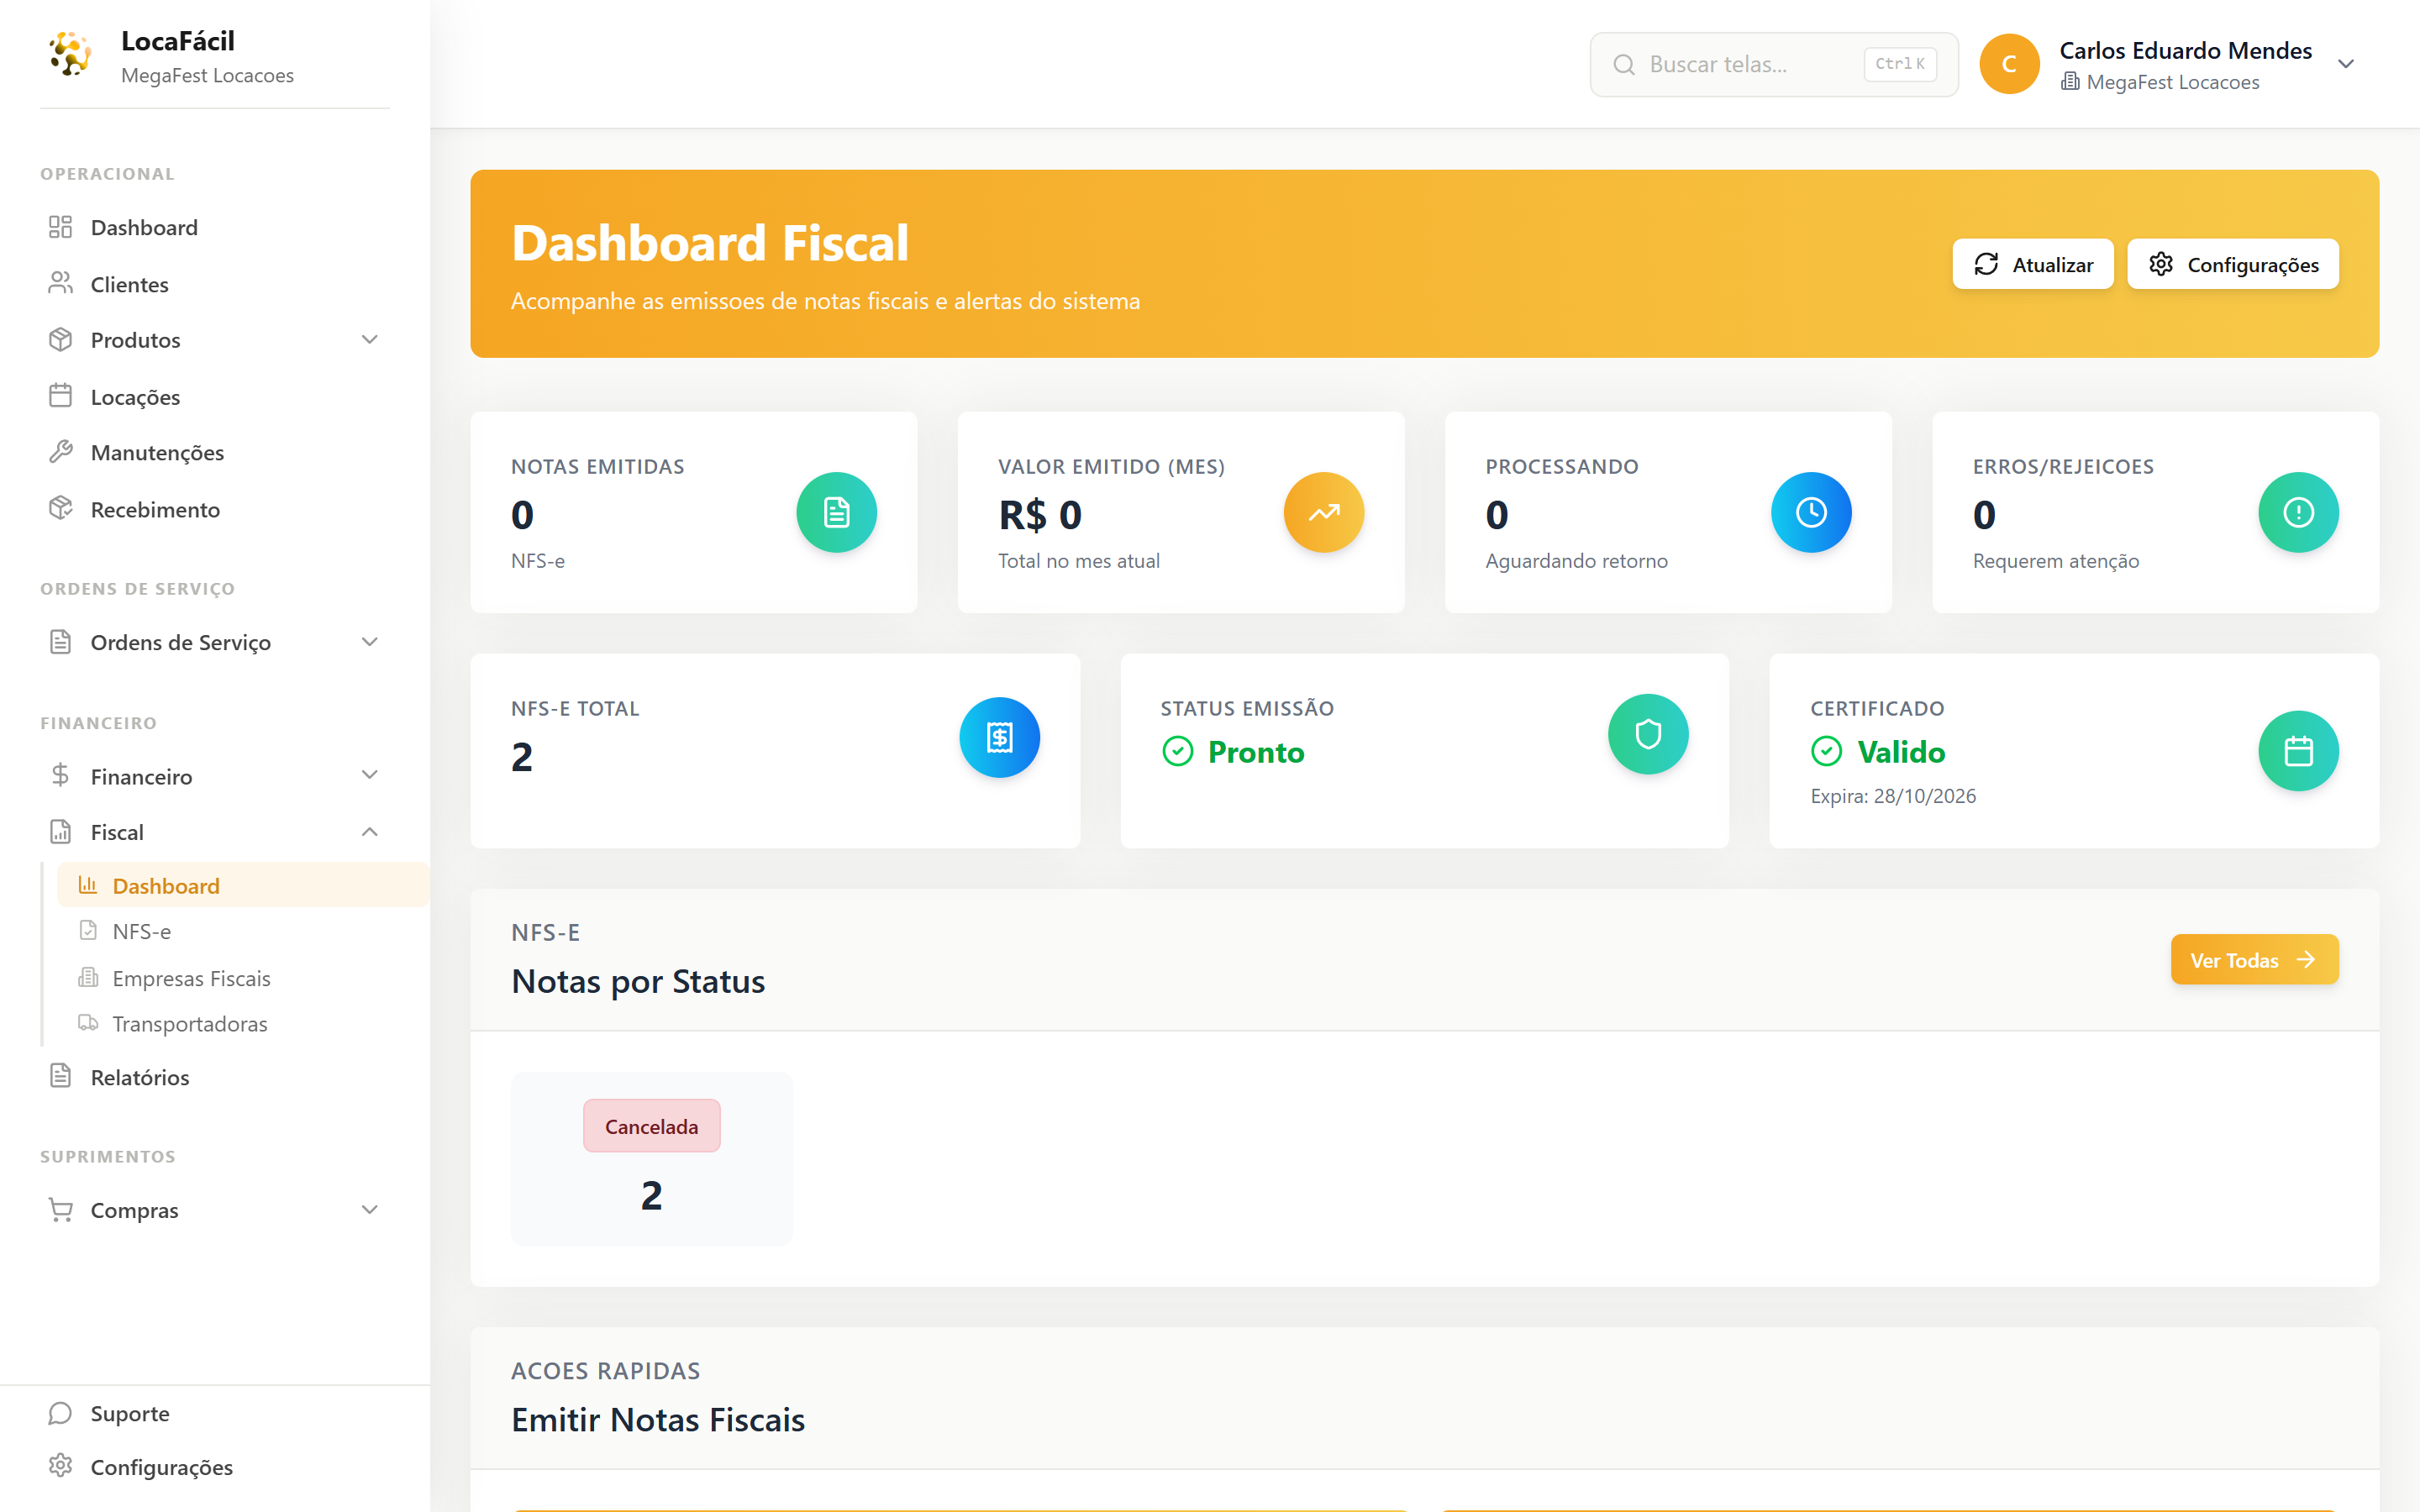Click the Certificado calendar icon

[2298, 751]
